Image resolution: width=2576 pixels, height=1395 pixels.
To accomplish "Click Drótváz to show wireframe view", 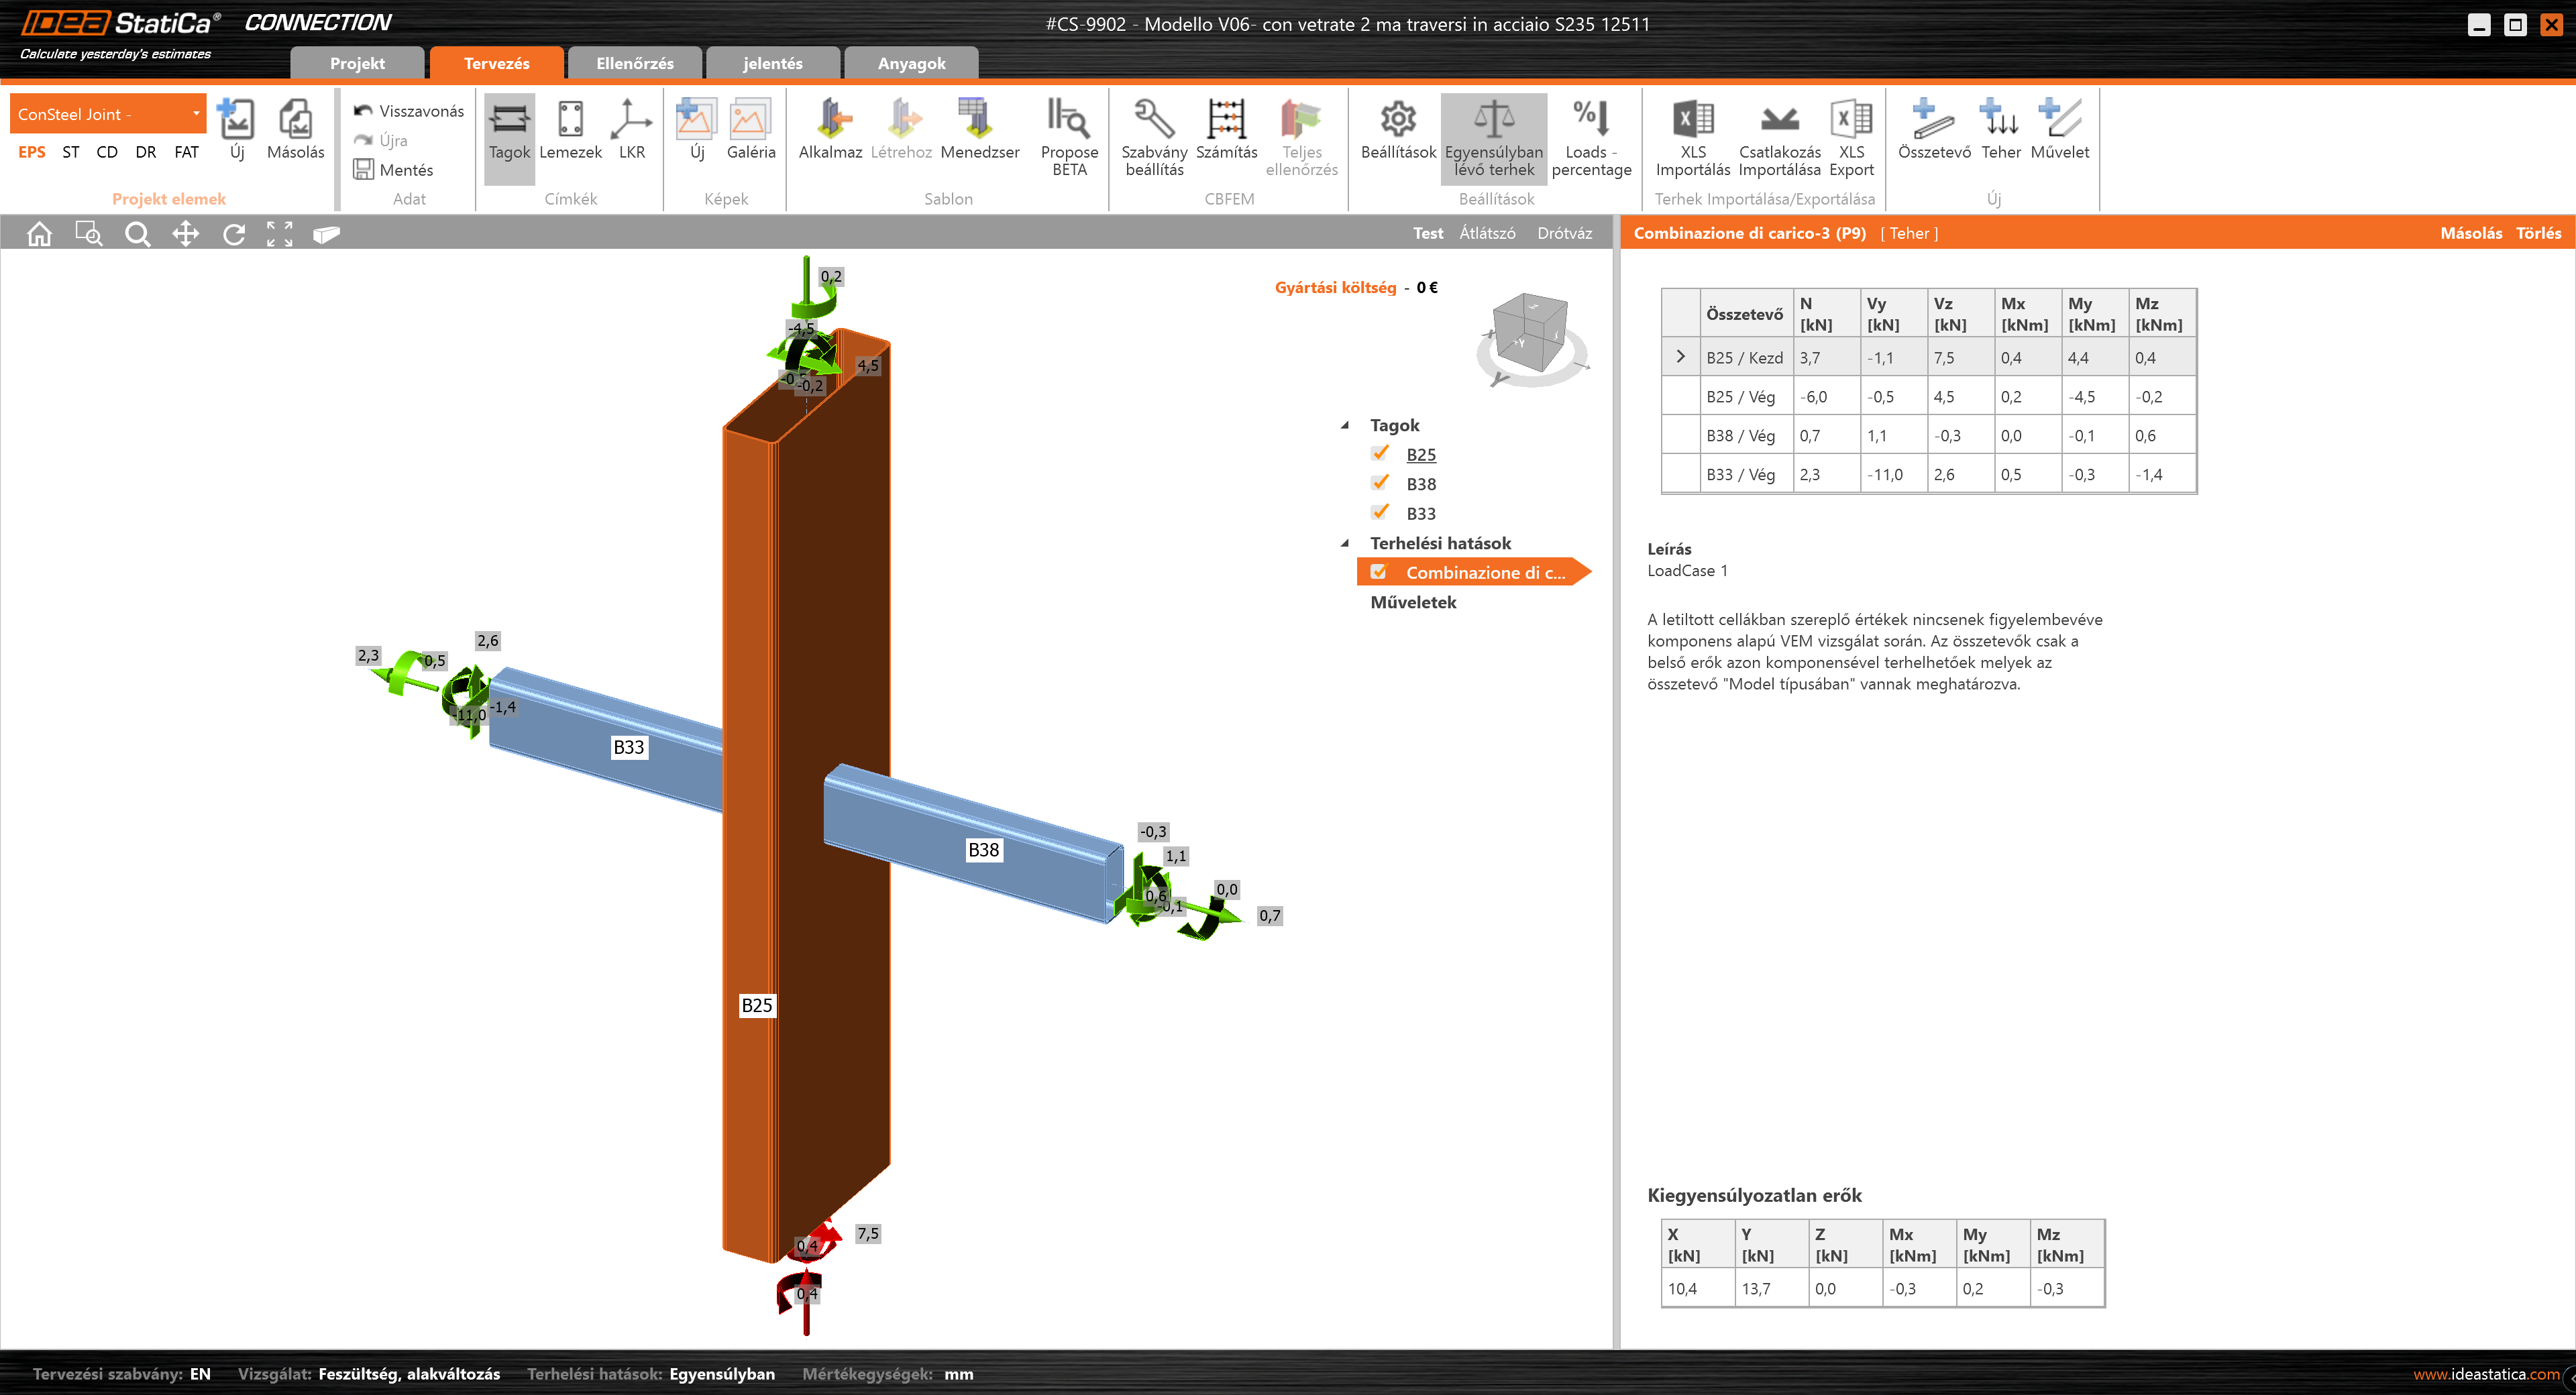I will point(1564,232).
